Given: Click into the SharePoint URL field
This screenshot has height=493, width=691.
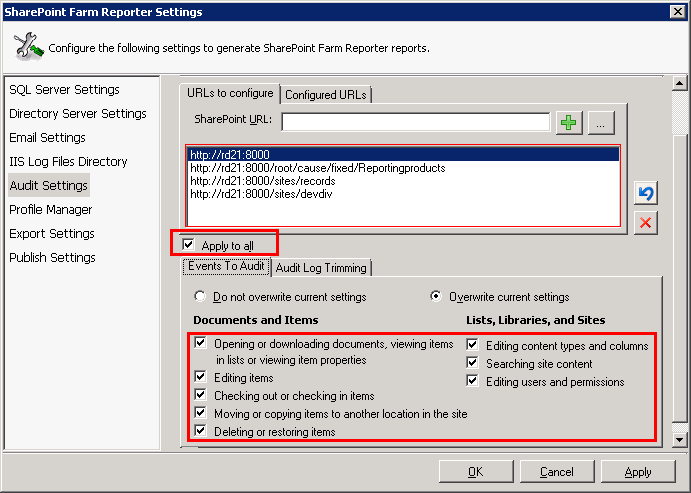Looking at the screenshot, I should click(x=416, y=122).
